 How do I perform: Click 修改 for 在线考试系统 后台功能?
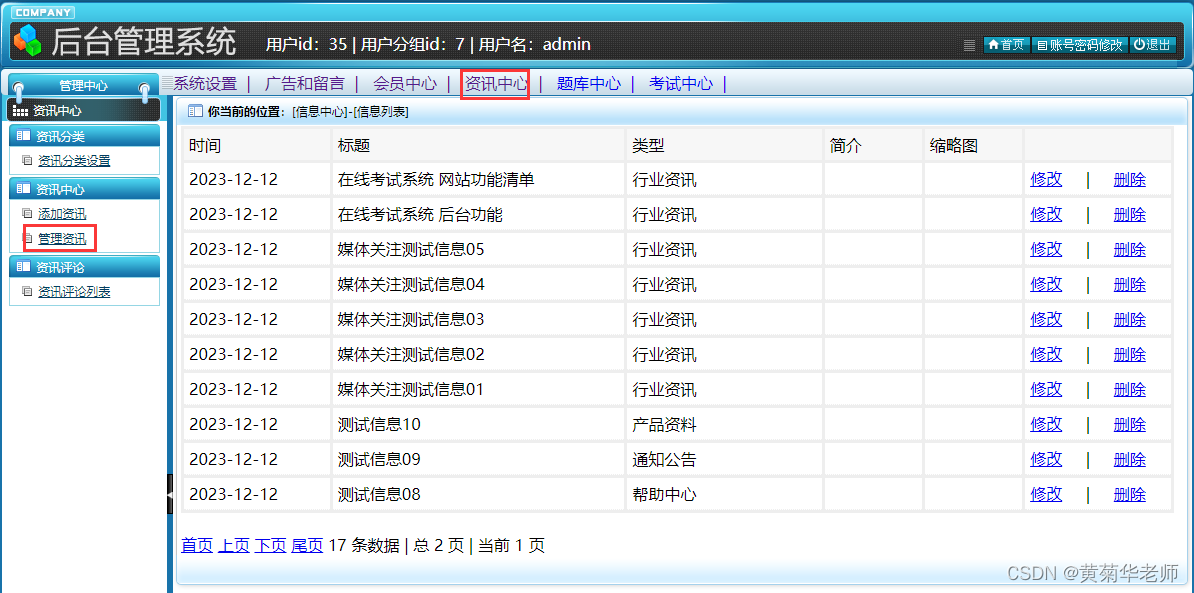(x=1046, y=215)
